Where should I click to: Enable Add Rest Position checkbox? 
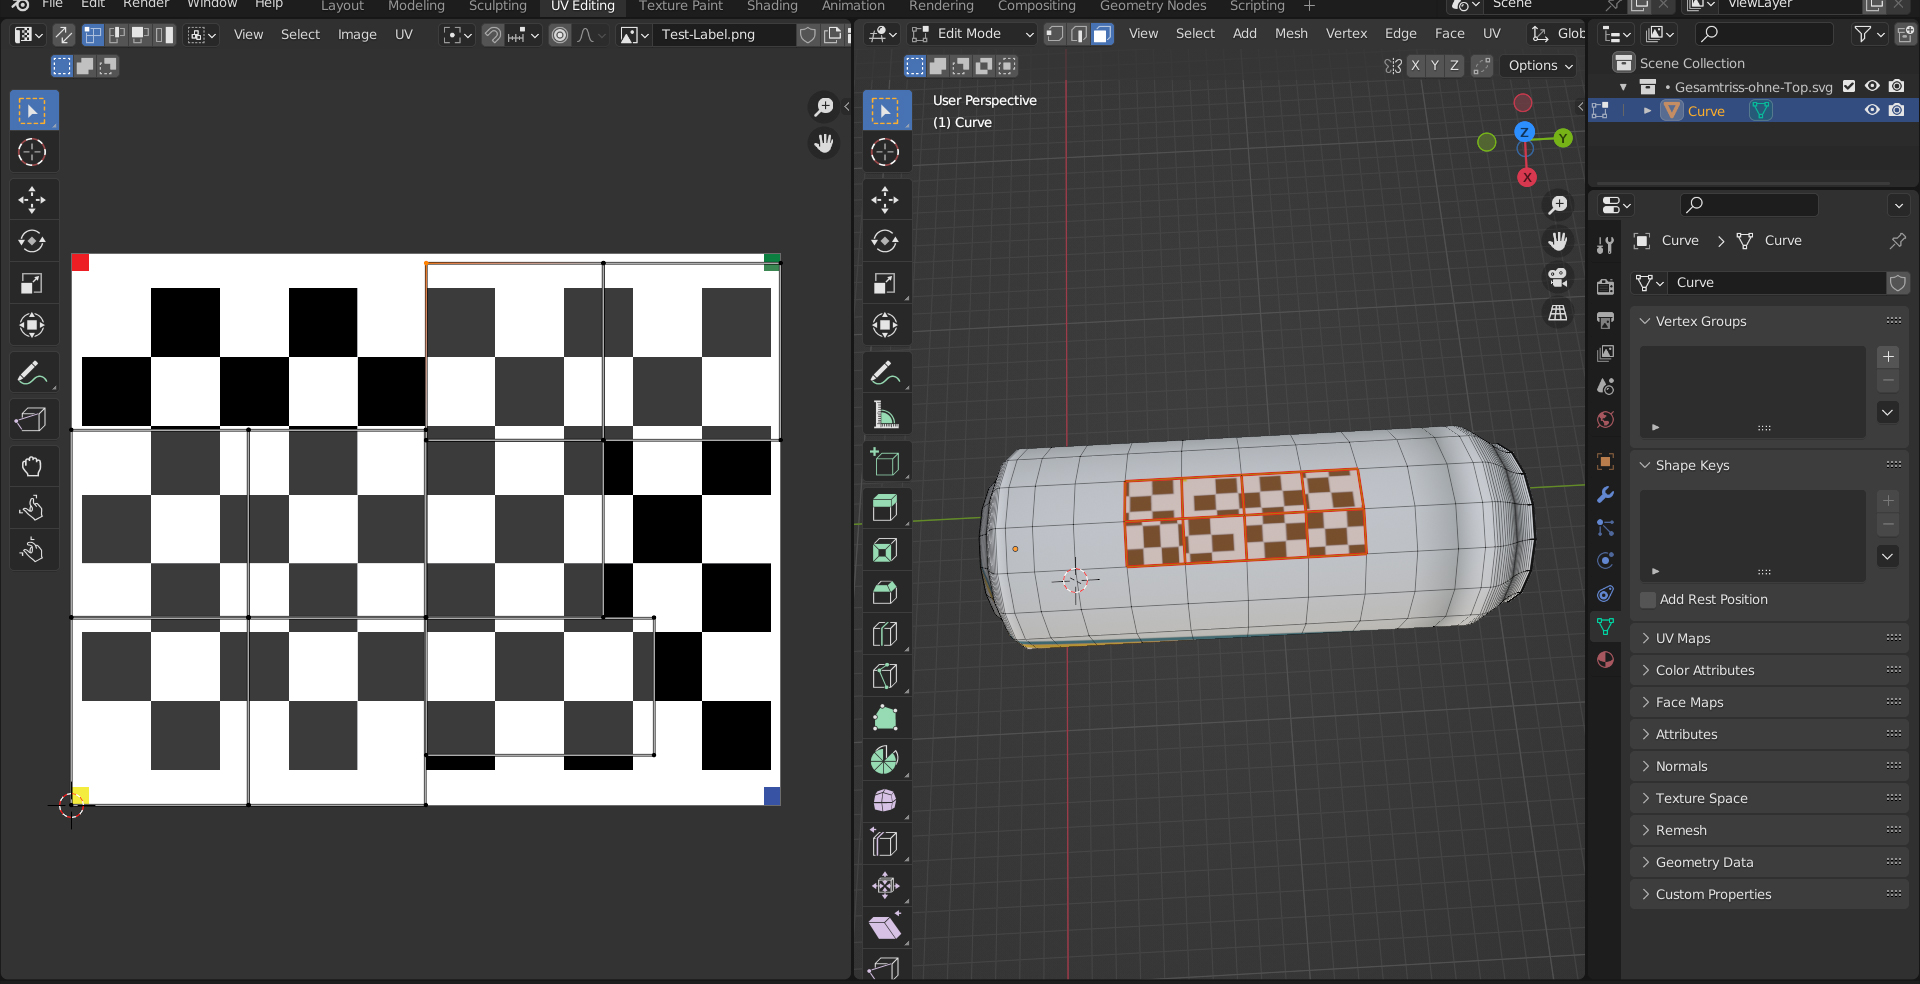pyautogui.click(x=1648, y=599)
